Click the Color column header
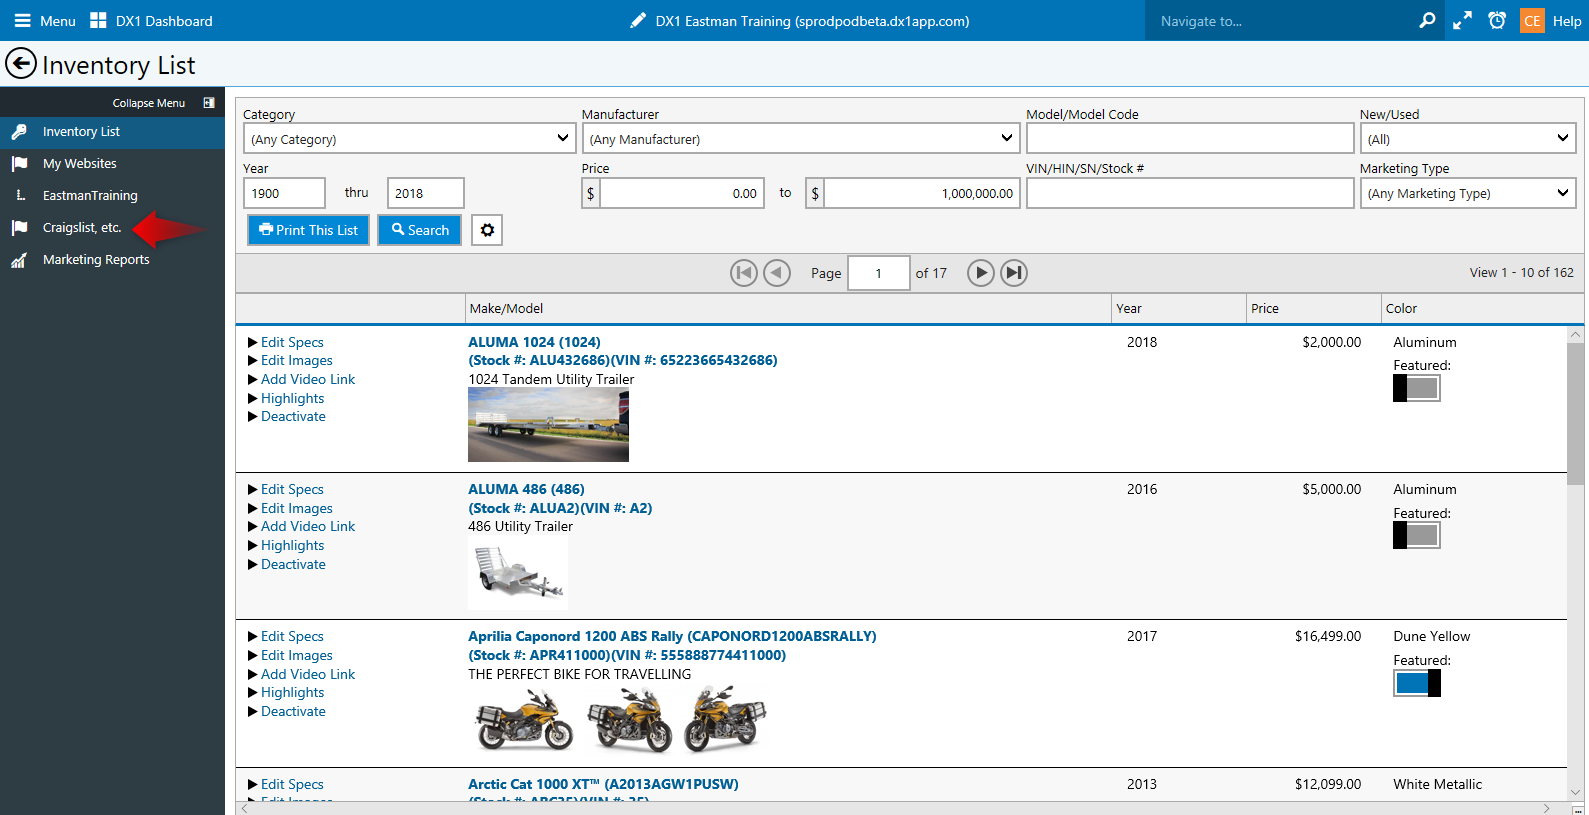Viewport: 1589px width, 815px height. (1483, 309)
